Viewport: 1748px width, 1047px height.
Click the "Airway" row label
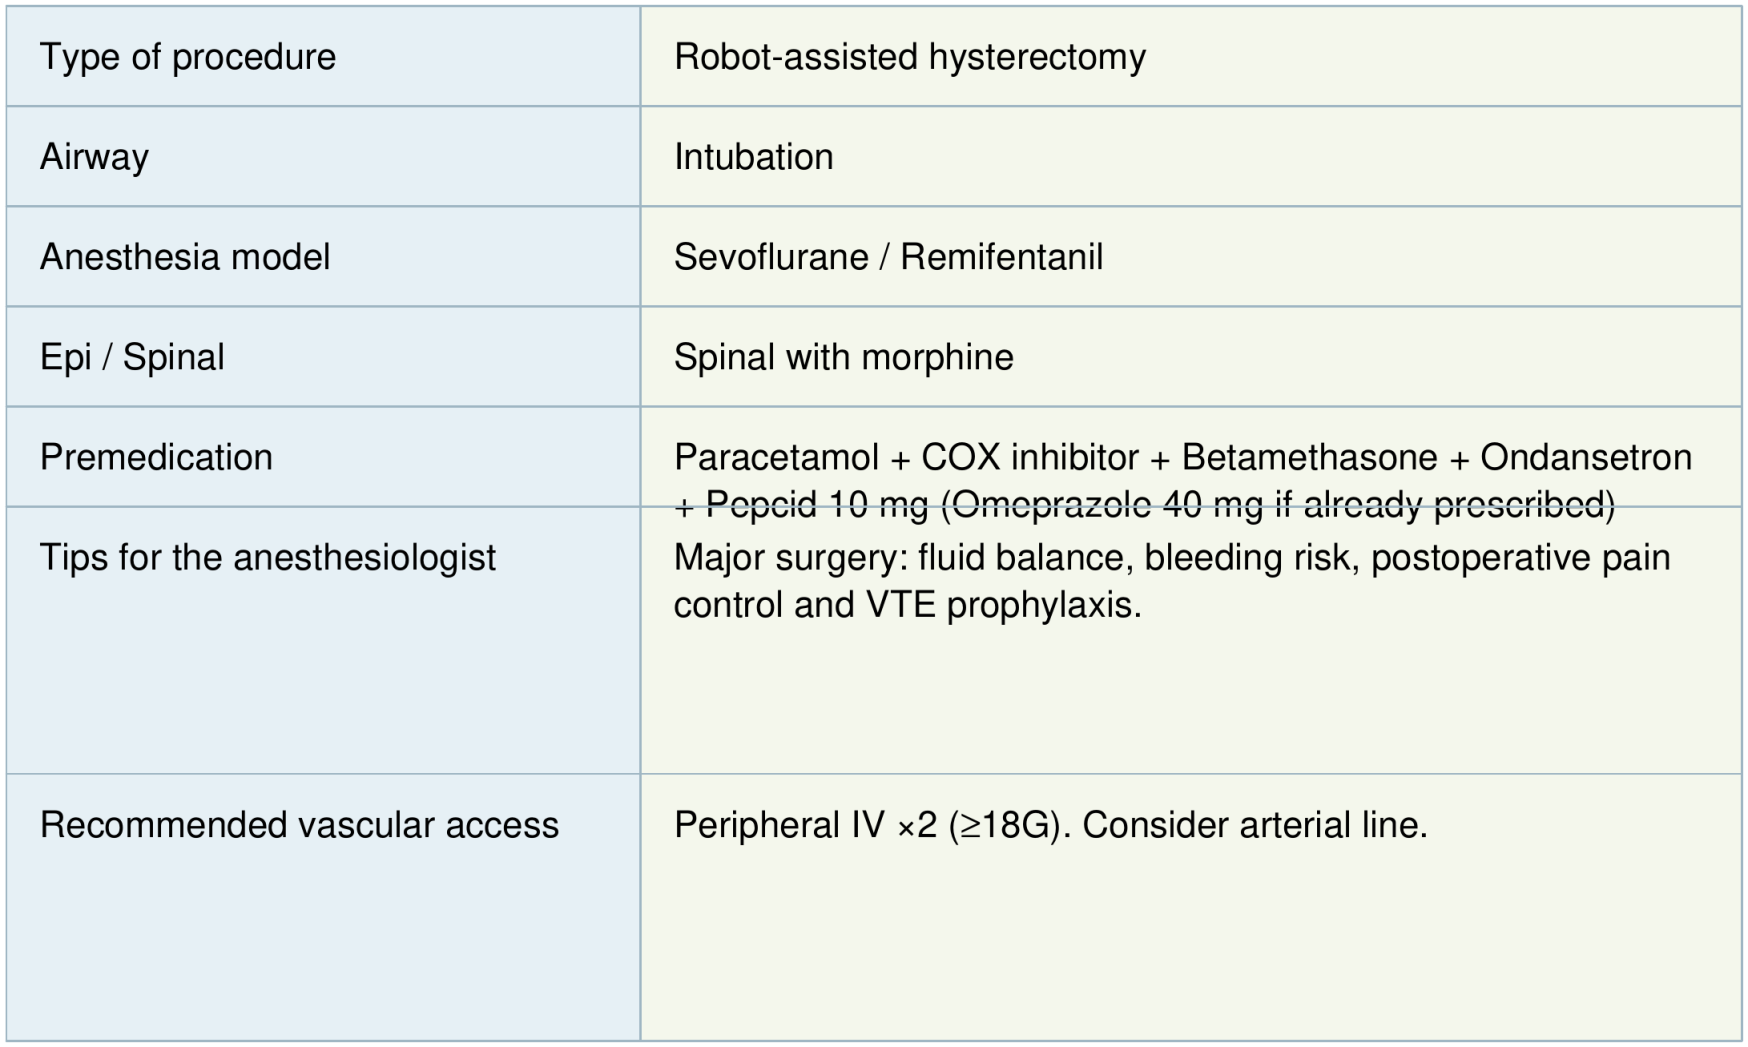point(94,157)
